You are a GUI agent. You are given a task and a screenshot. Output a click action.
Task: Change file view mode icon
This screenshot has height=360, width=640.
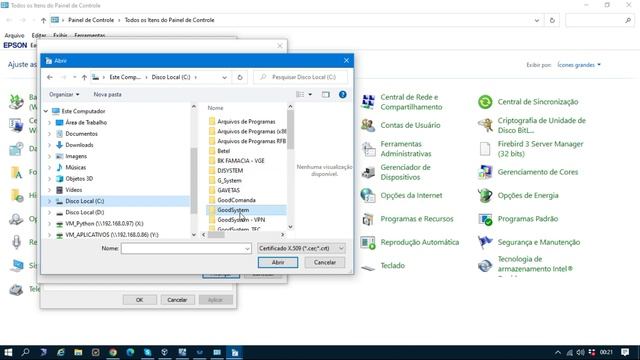coord(300,94)
